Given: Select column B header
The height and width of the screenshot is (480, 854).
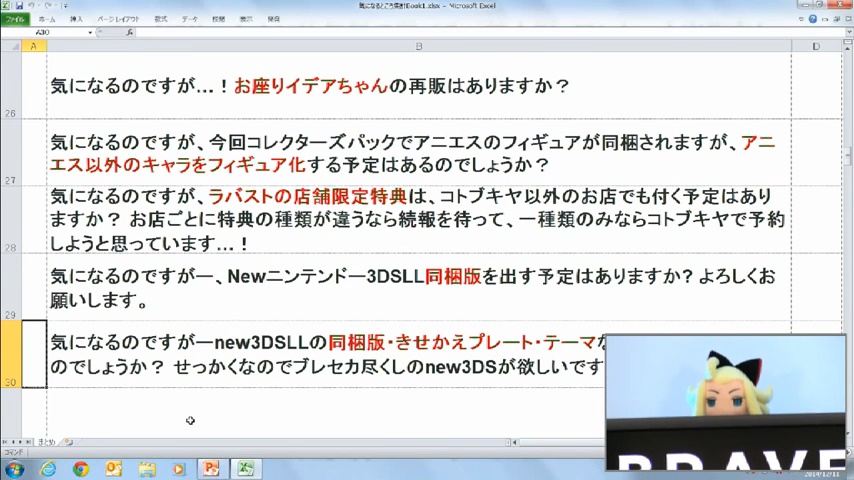Looking at the screenshot, I should click(x=419, y=46).
